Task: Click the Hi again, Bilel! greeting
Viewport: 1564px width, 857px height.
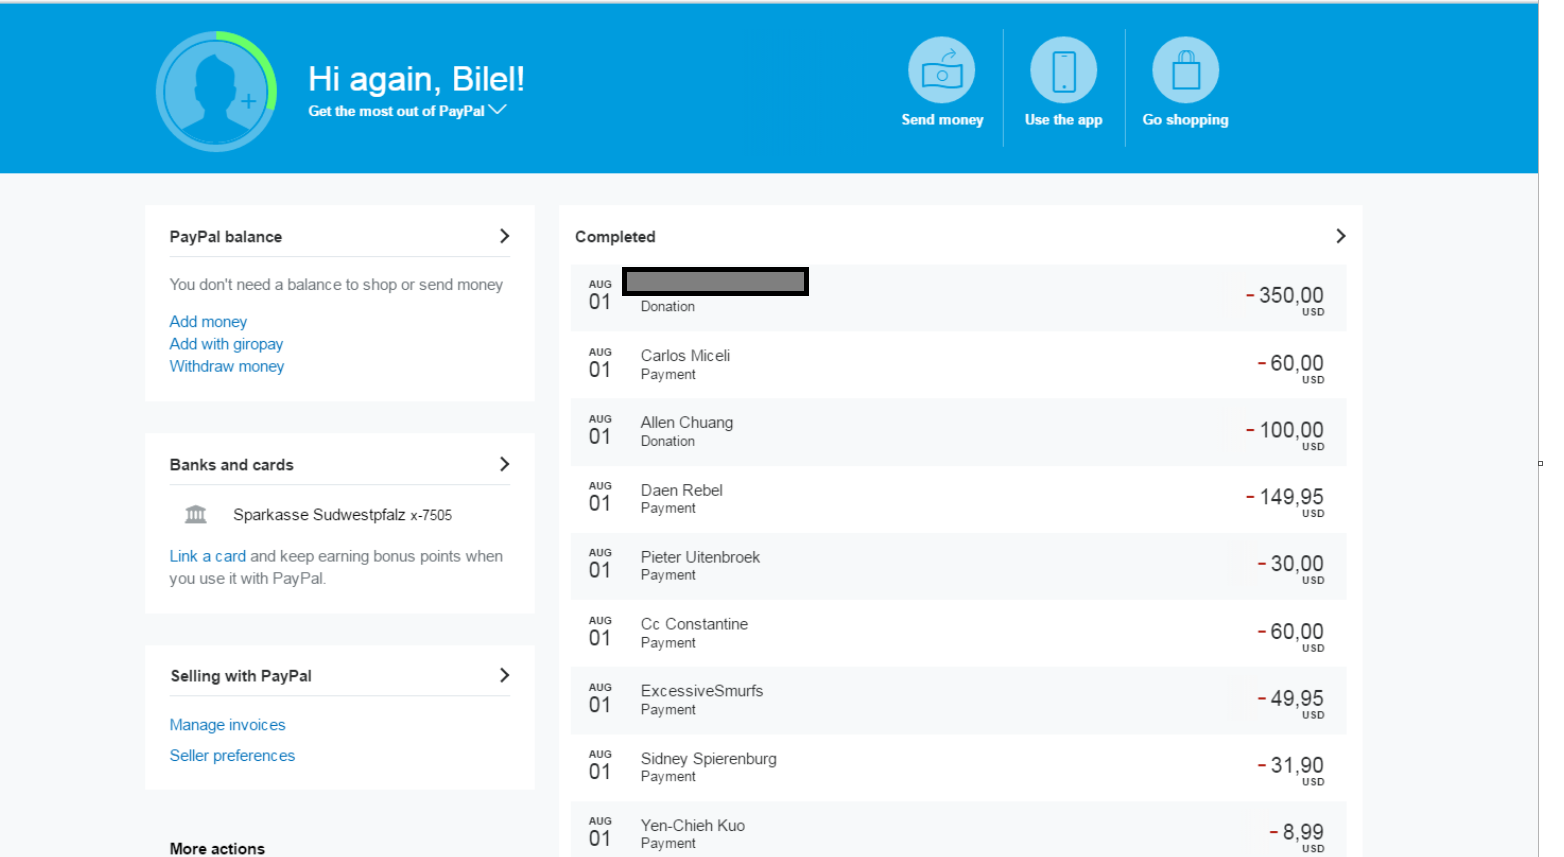Action: point(416,79)
